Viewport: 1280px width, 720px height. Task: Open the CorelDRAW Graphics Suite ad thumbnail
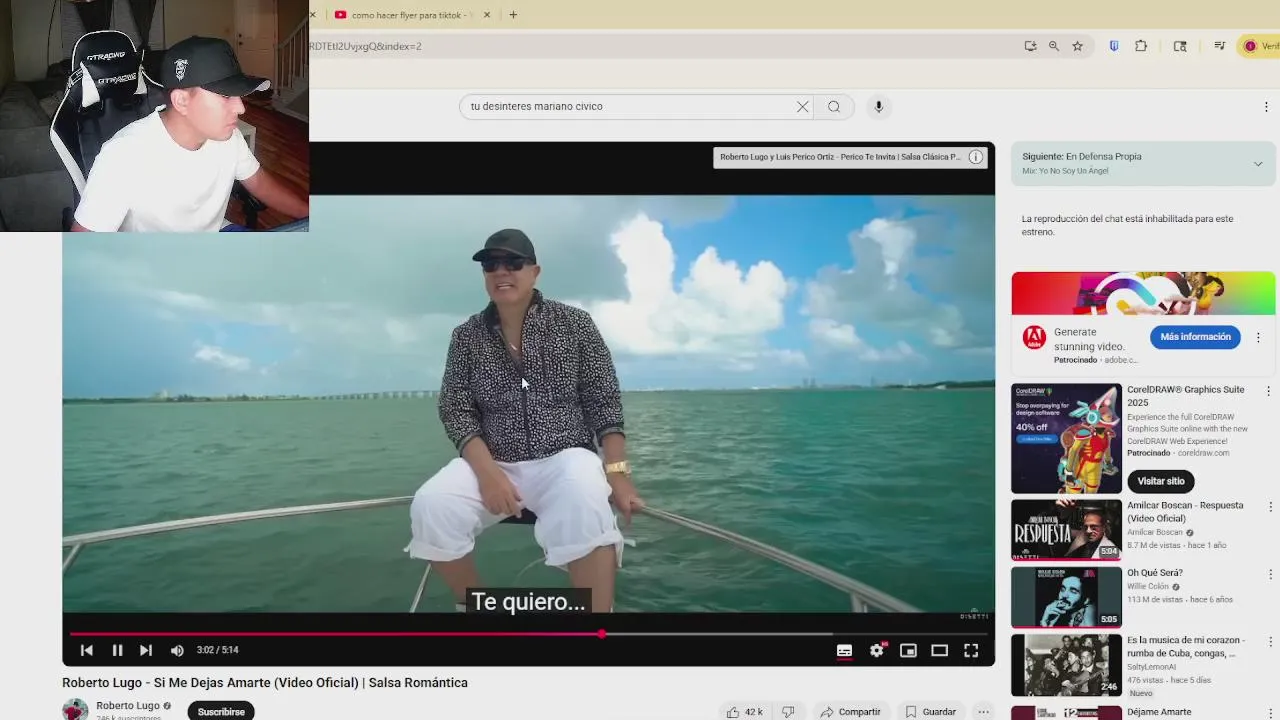(1066, 439)
